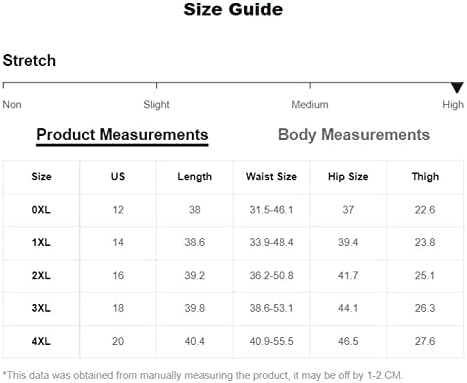
Task: Click the High stretch triangle marker
Action: [457, 88]
